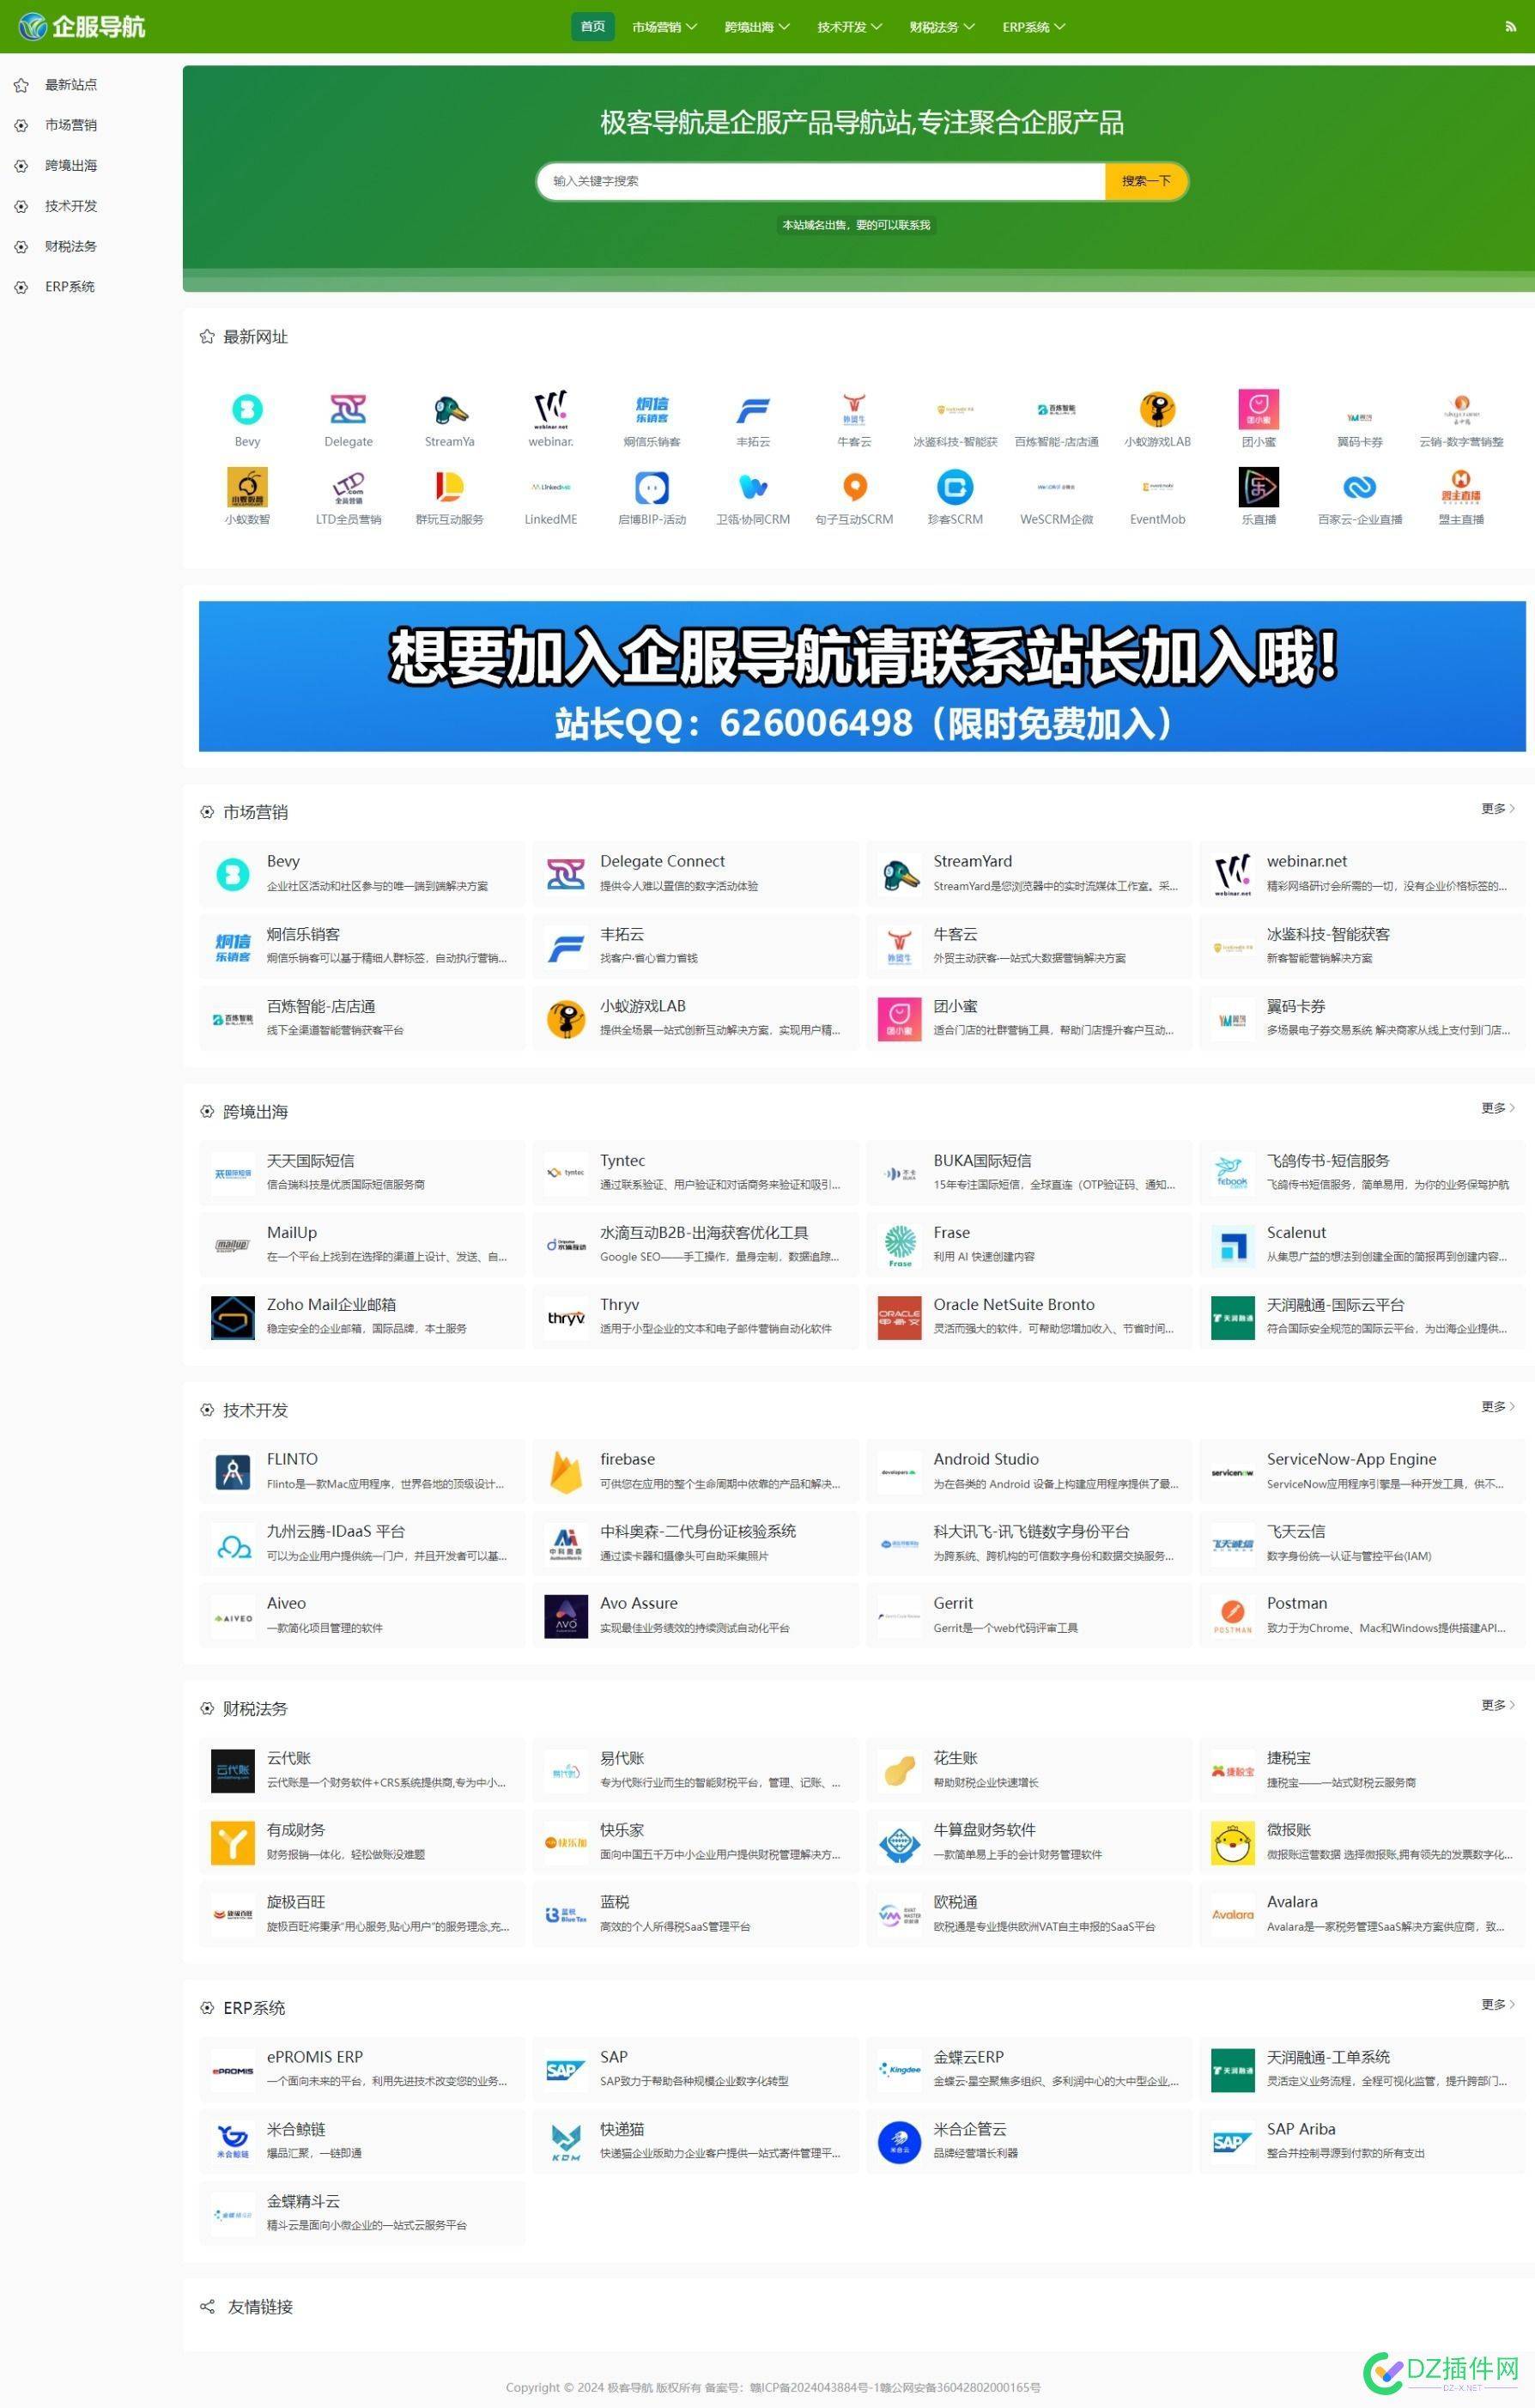This screenshot has height=2408, width=1535.
Task: Open the 百家云-企业直播 icon
Action: [1359, 487]
